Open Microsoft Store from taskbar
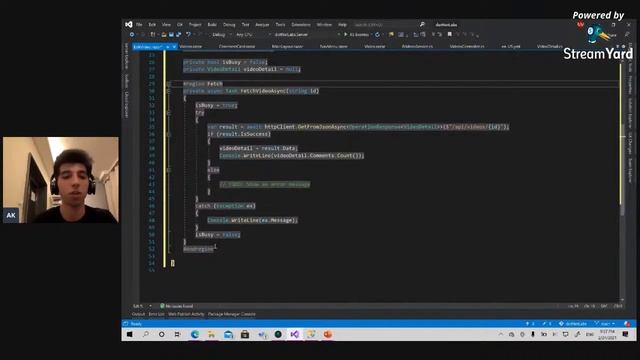This screenshot has height=360, width=640. click(x=245, y=334)
